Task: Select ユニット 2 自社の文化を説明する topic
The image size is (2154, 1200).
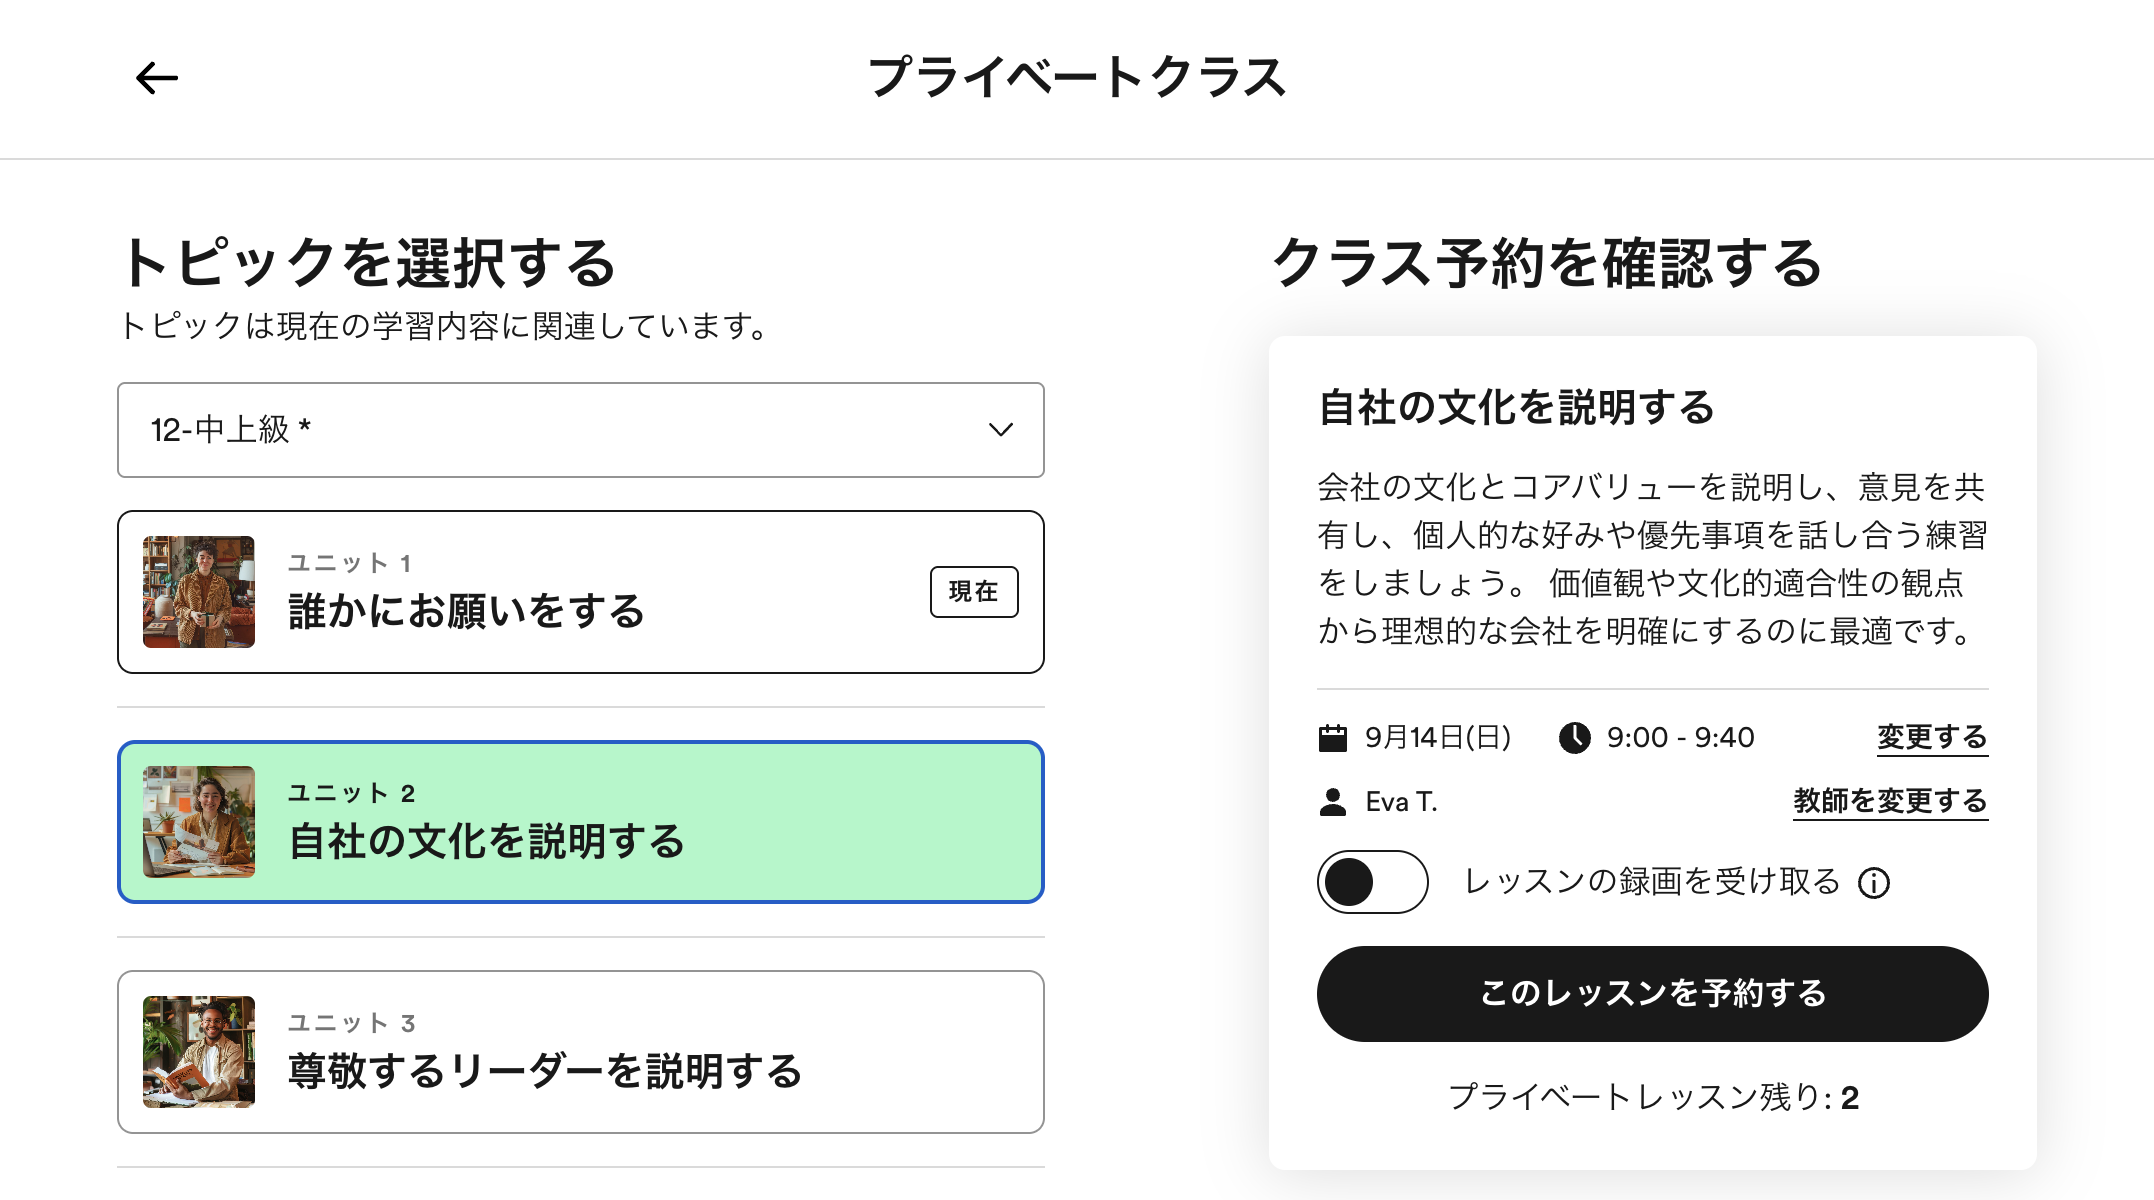Action: pyautogui.click(x=580, y=822)
